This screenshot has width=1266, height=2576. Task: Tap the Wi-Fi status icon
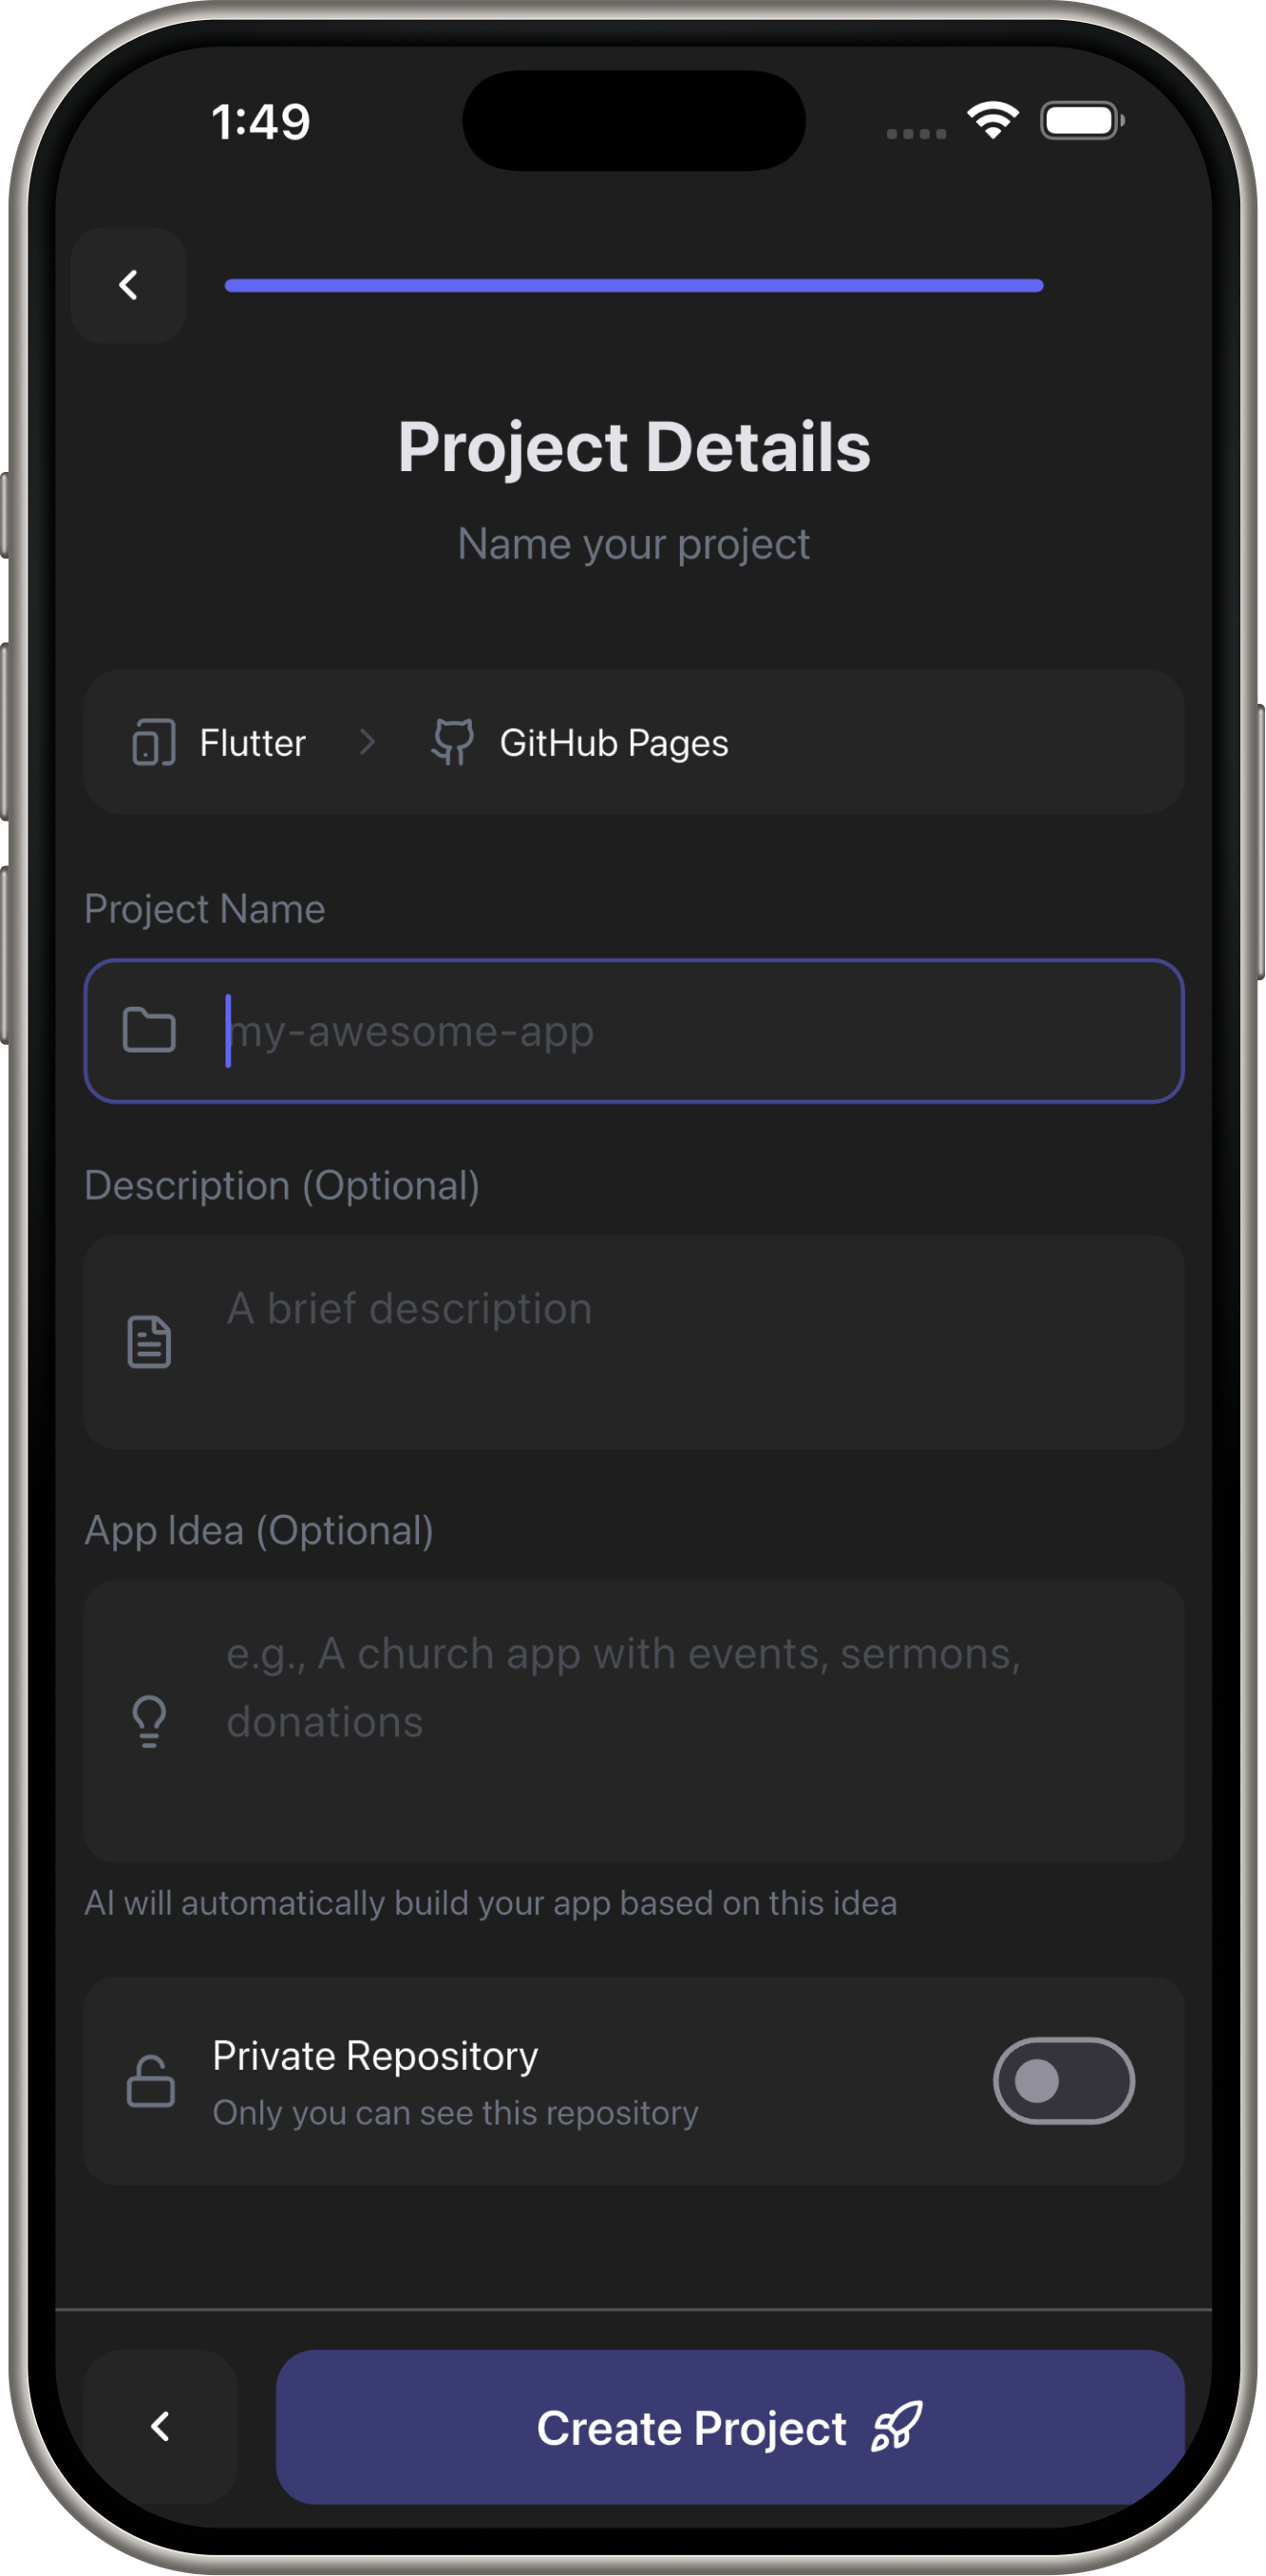coord(993,121)
